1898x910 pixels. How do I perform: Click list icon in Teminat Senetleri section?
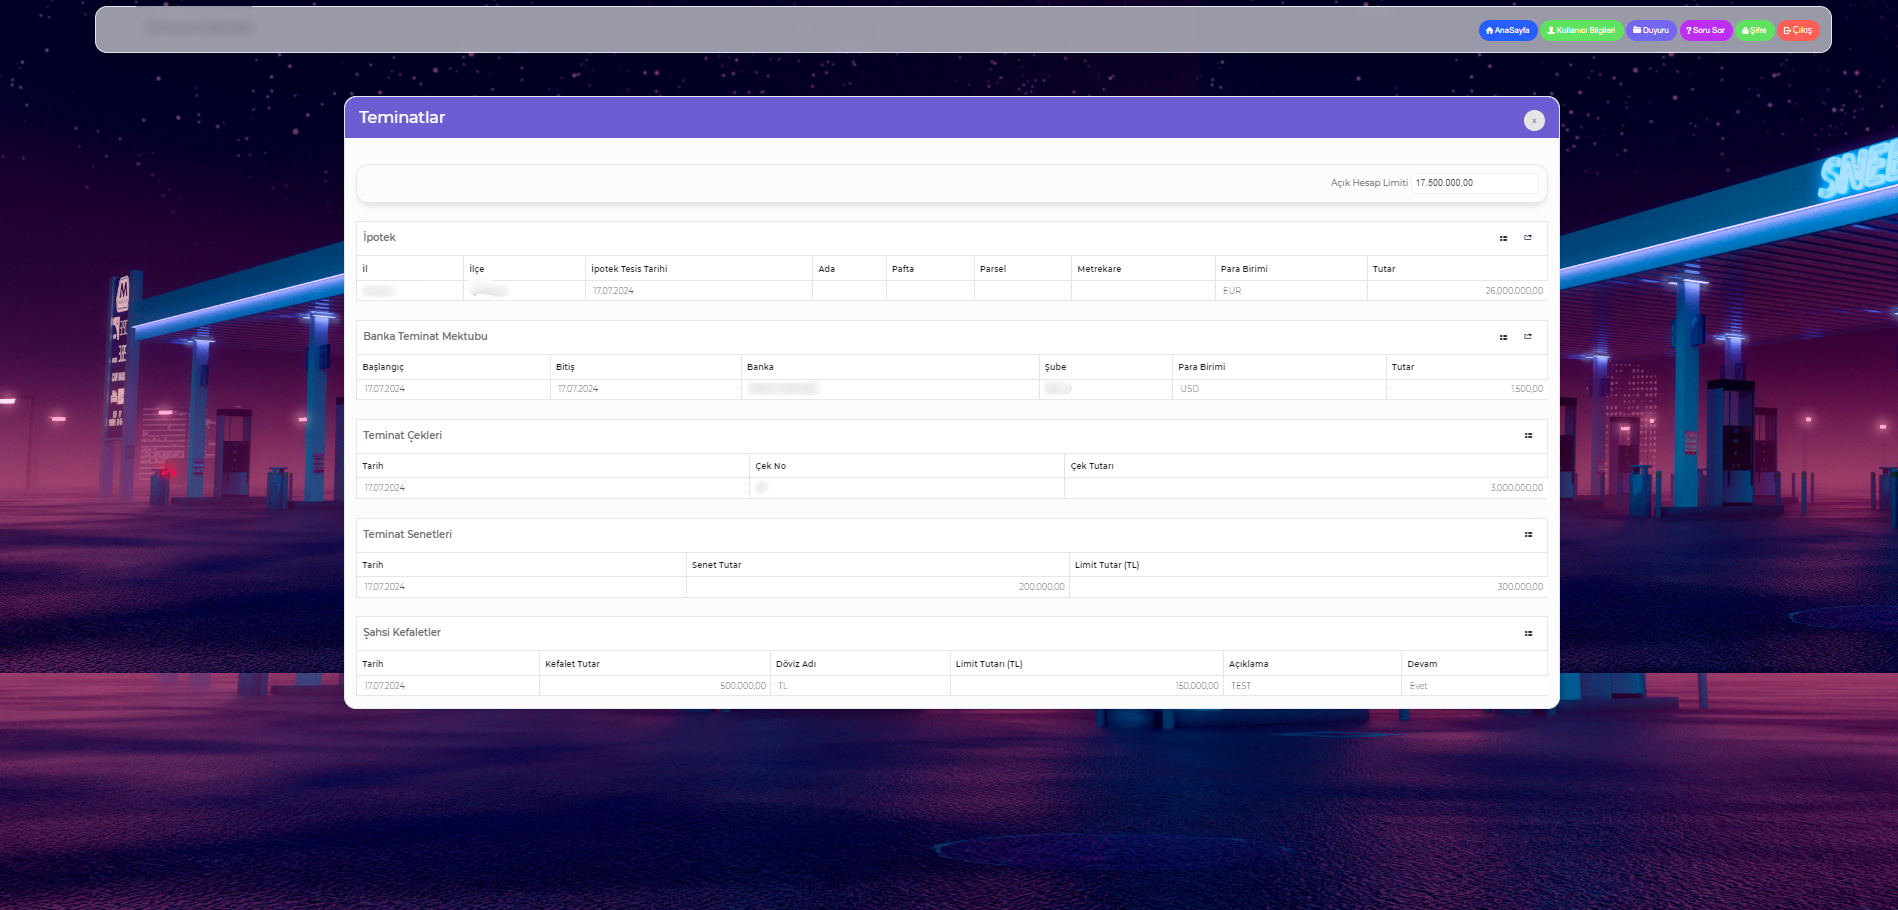coord(1528,535)
